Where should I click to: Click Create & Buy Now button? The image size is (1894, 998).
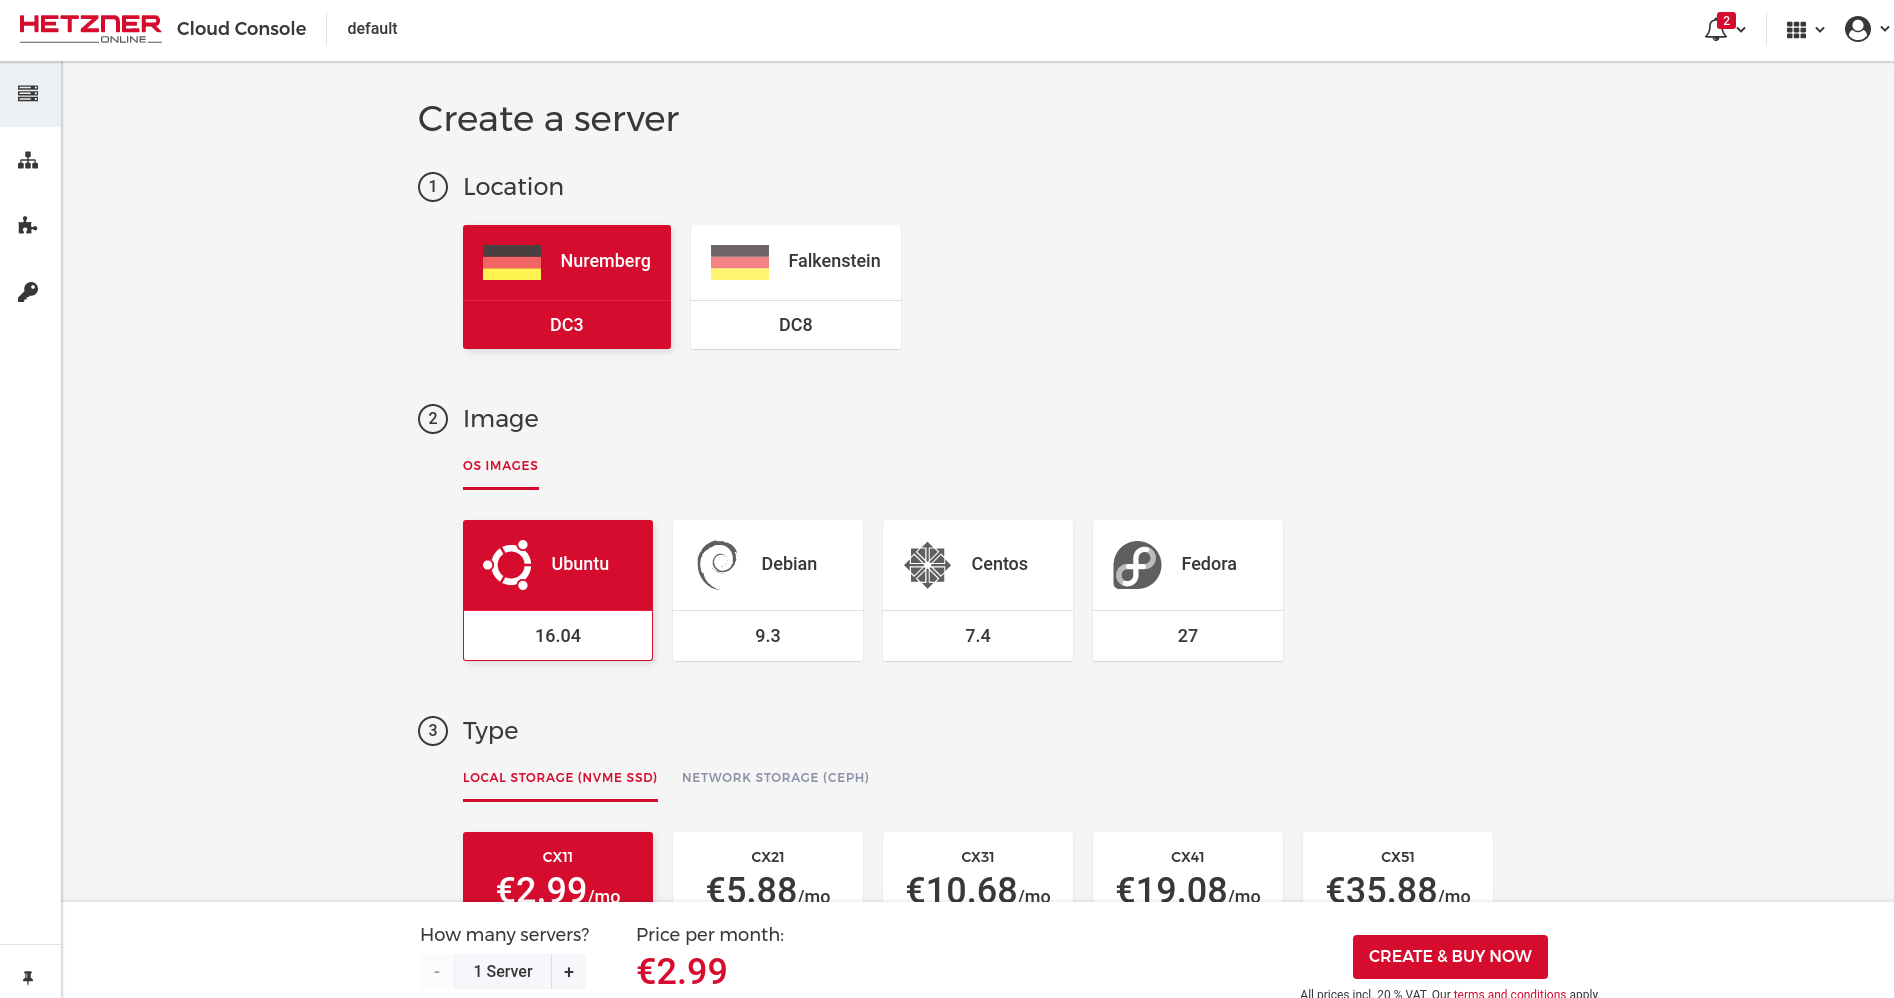tap(1450, 957)
